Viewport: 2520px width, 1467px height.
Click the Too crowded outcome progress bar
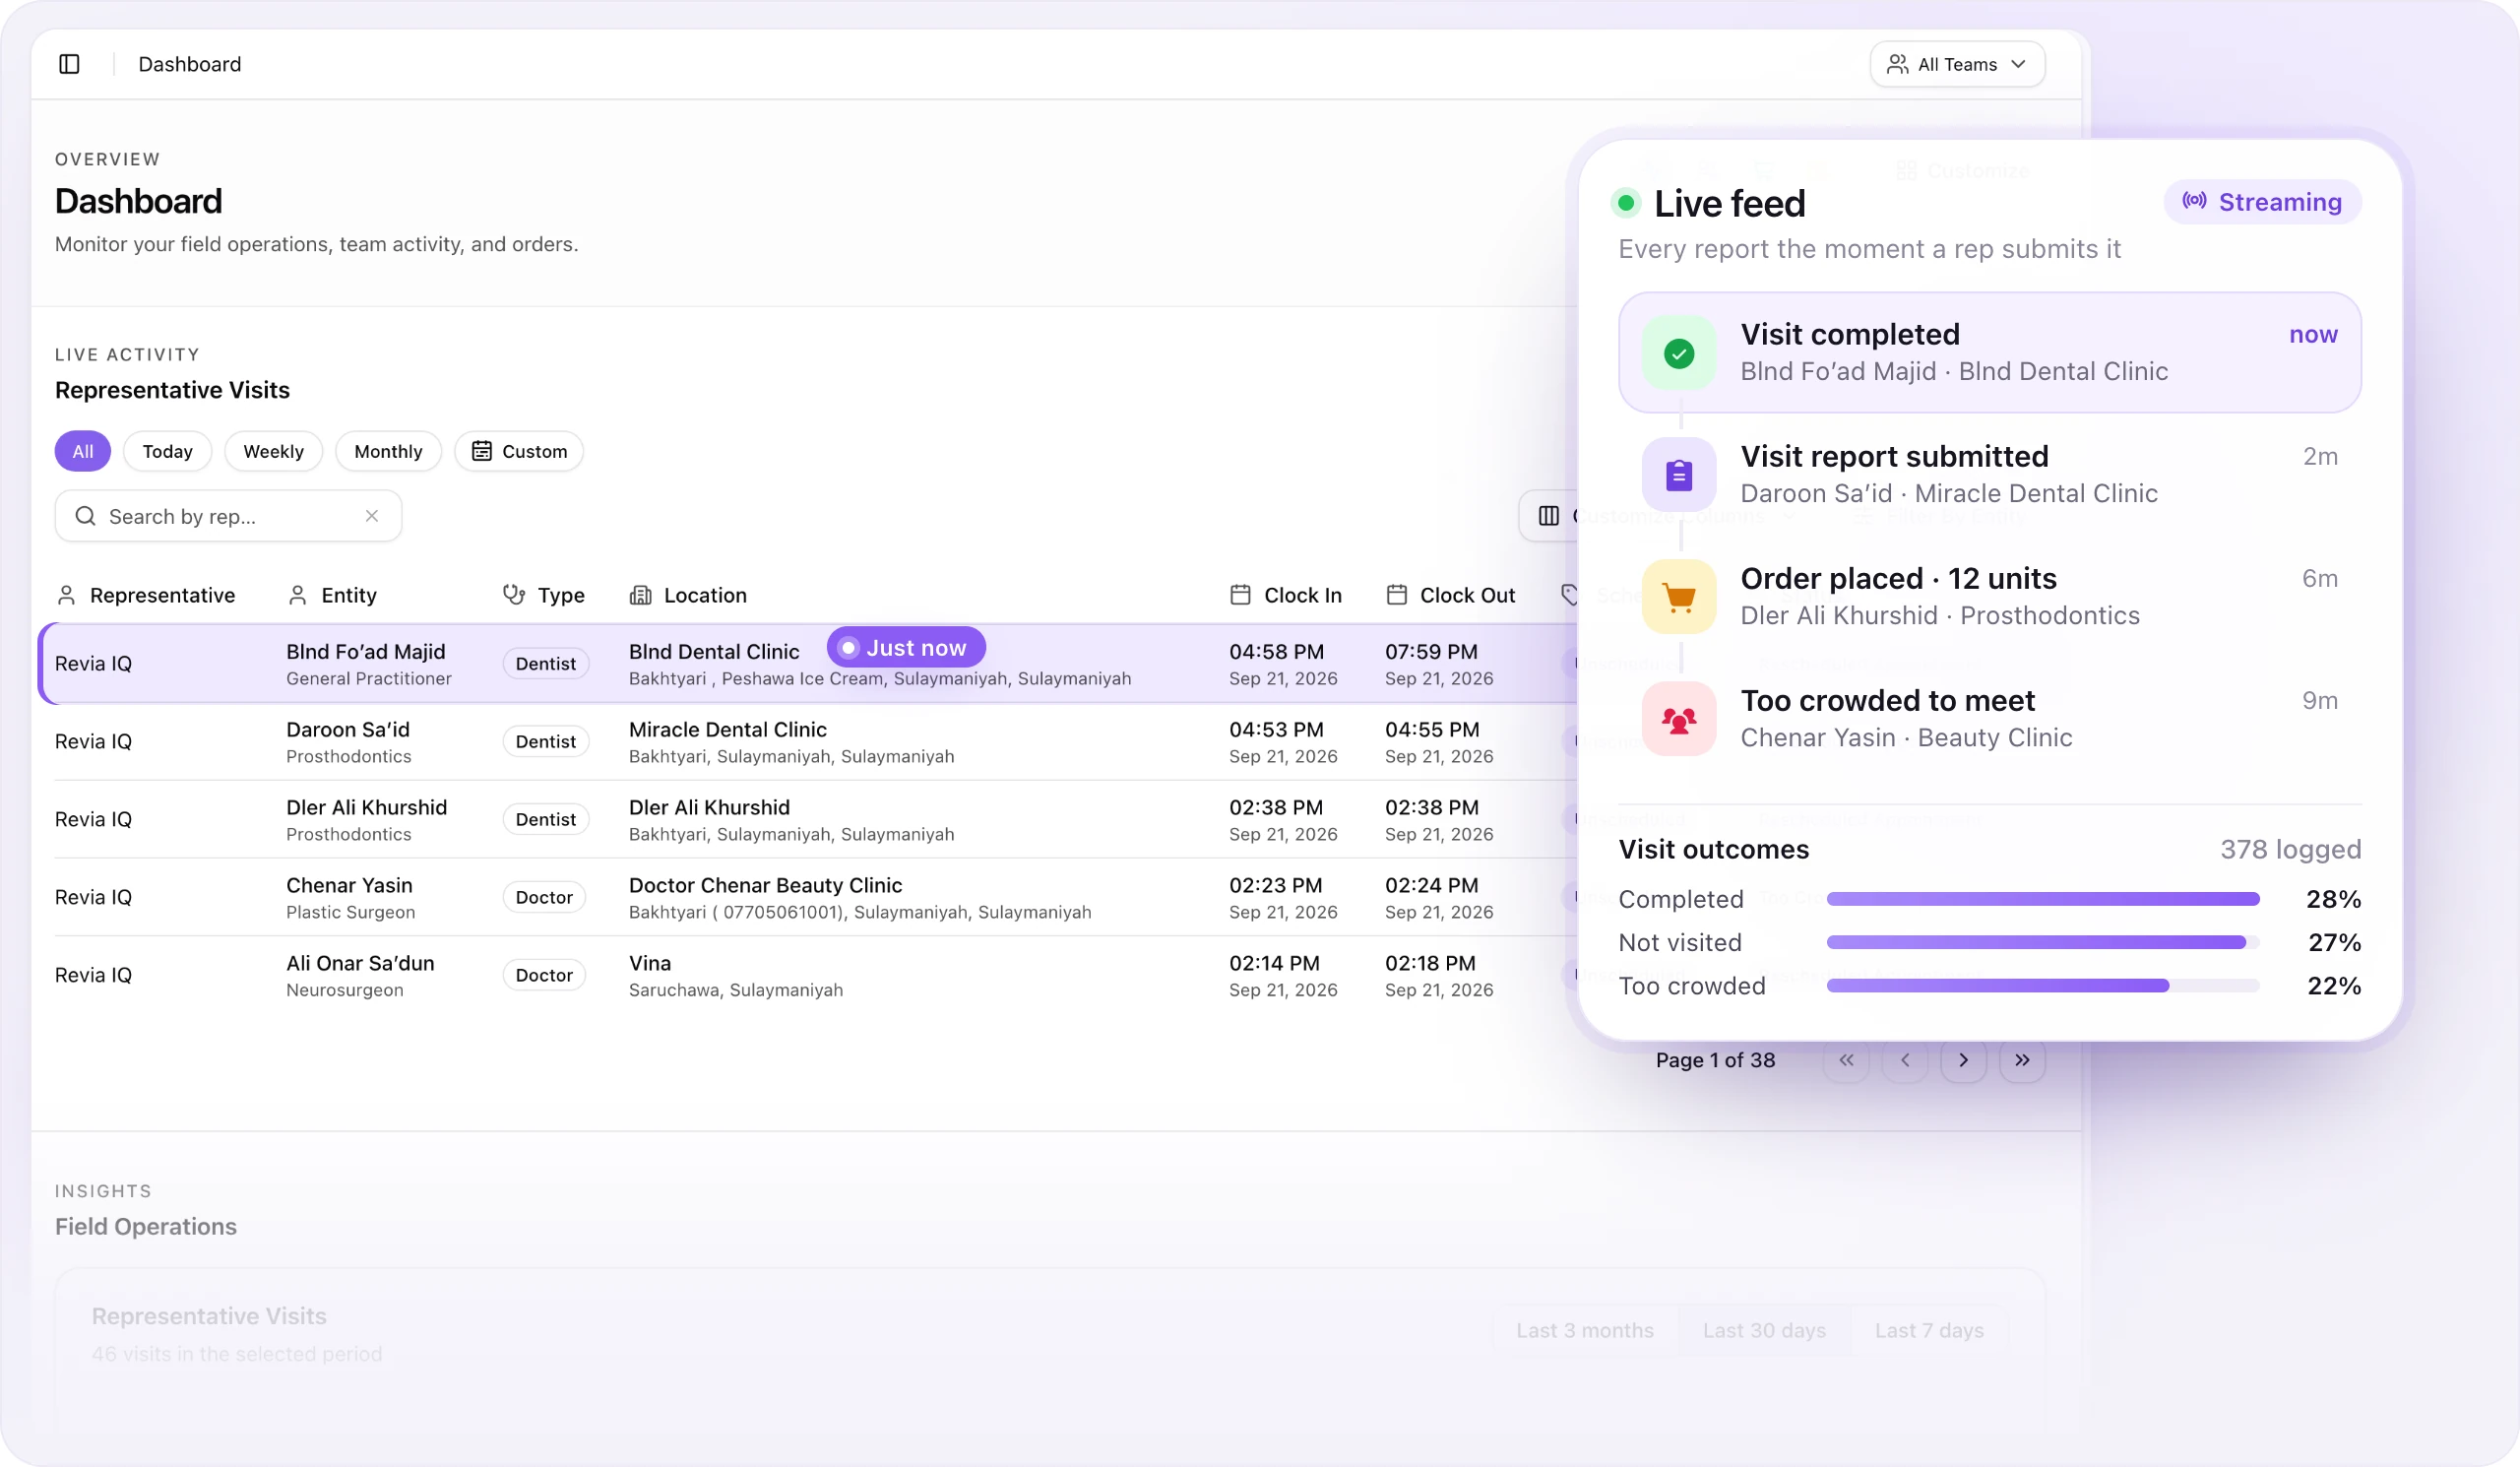pyautogui.click(x=2043, y=986)
